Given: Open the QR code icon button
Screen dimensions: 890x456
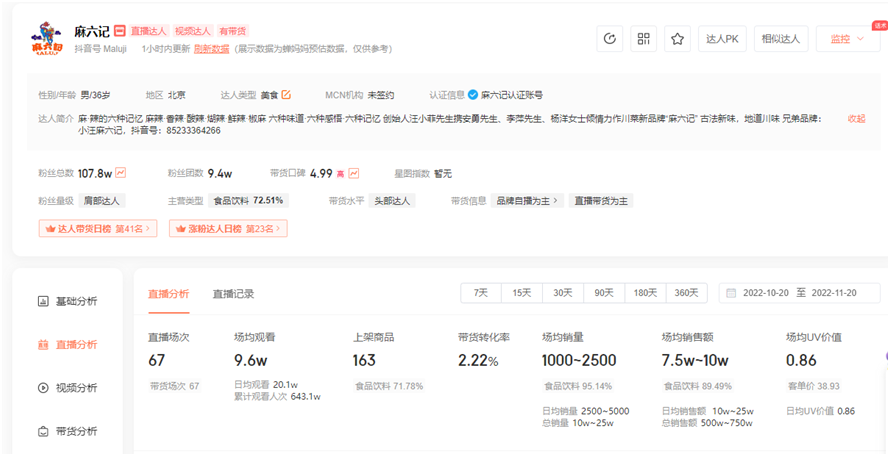Looking at the screenshot, I should 644,39.
